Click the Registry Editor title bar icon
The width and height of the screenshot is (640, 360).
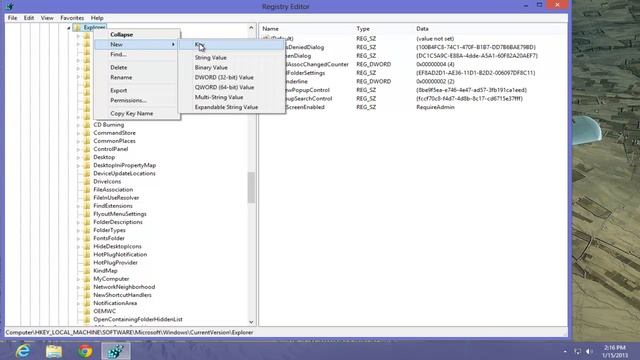click(x=10, y=6)
